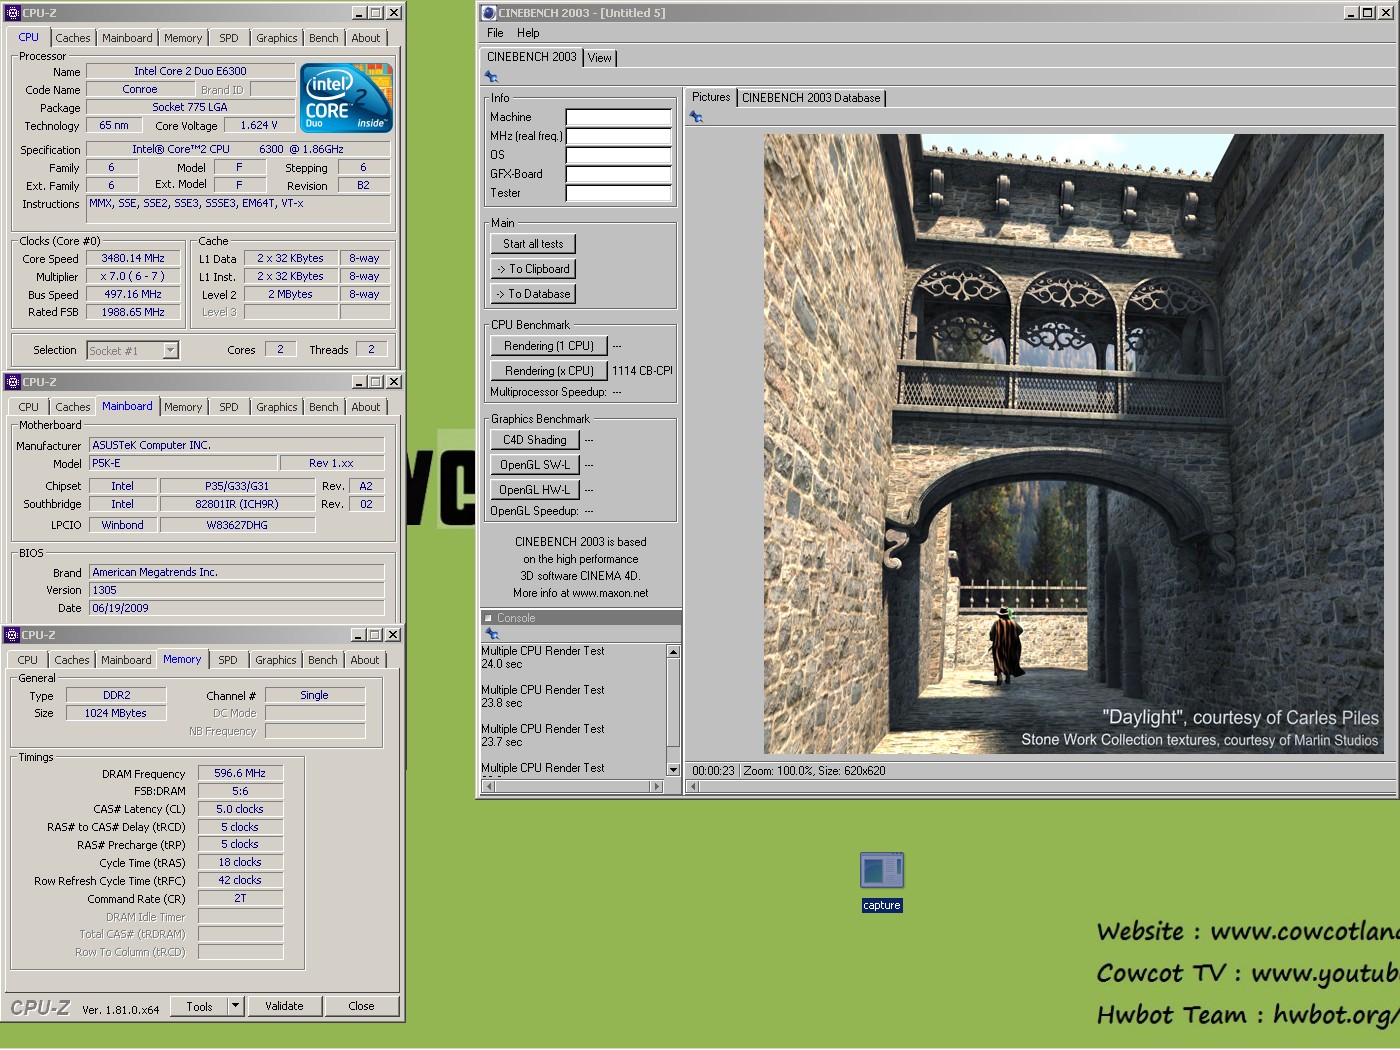
Task: Click the console scroll up arrow
Action: [x=673, y=652]
